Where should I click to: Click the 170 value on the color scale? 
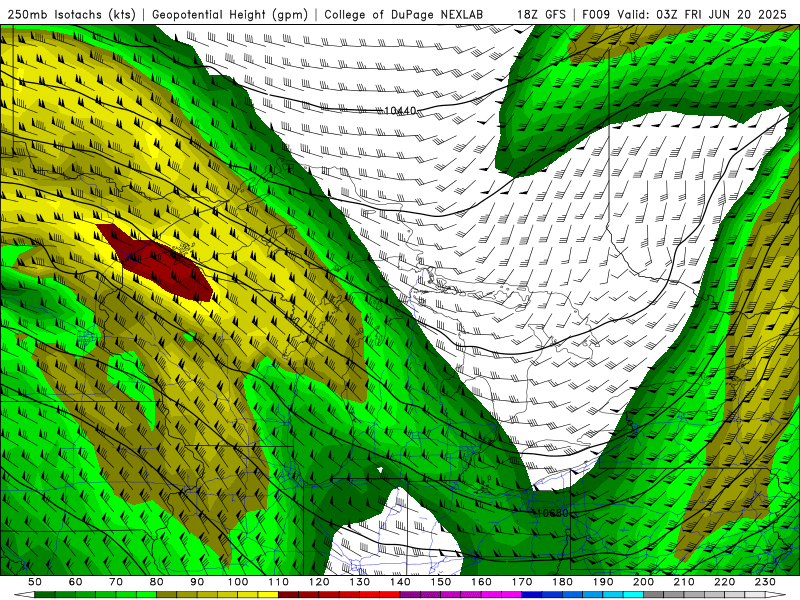click(x=521, y=582)
